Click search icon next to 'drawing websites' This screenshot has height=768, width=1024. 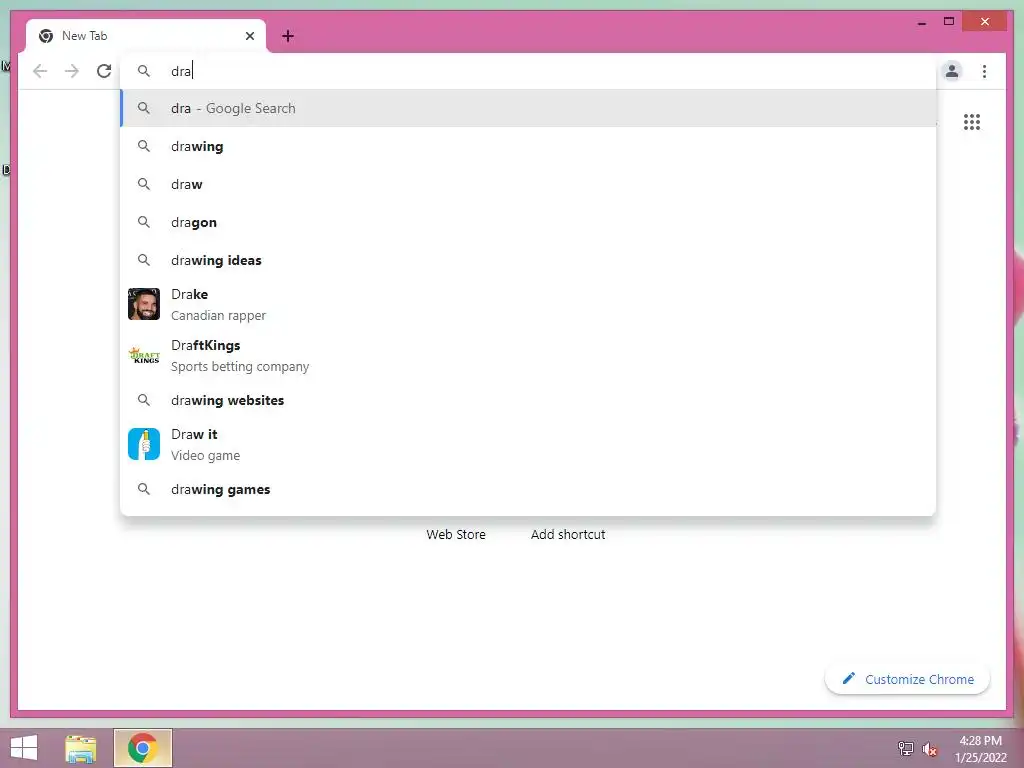coord(144,400)
